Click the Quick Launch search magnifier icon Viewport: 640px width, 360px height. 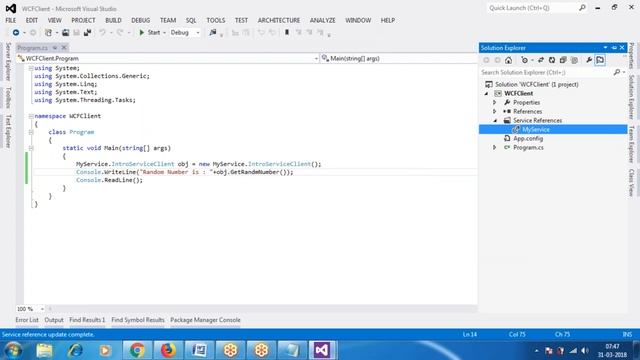(582, 8)
